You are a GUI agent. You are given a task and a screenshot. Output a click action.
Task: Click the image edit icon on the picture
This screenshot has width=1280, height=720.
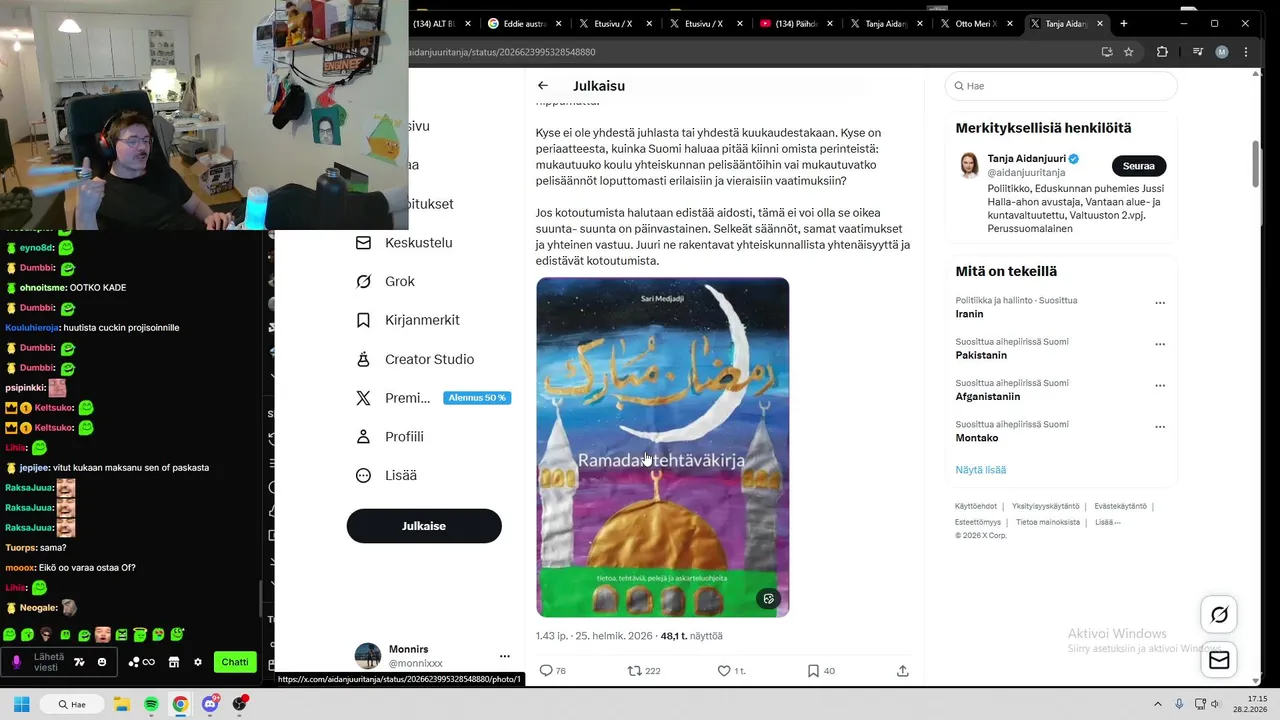(768, 599)
